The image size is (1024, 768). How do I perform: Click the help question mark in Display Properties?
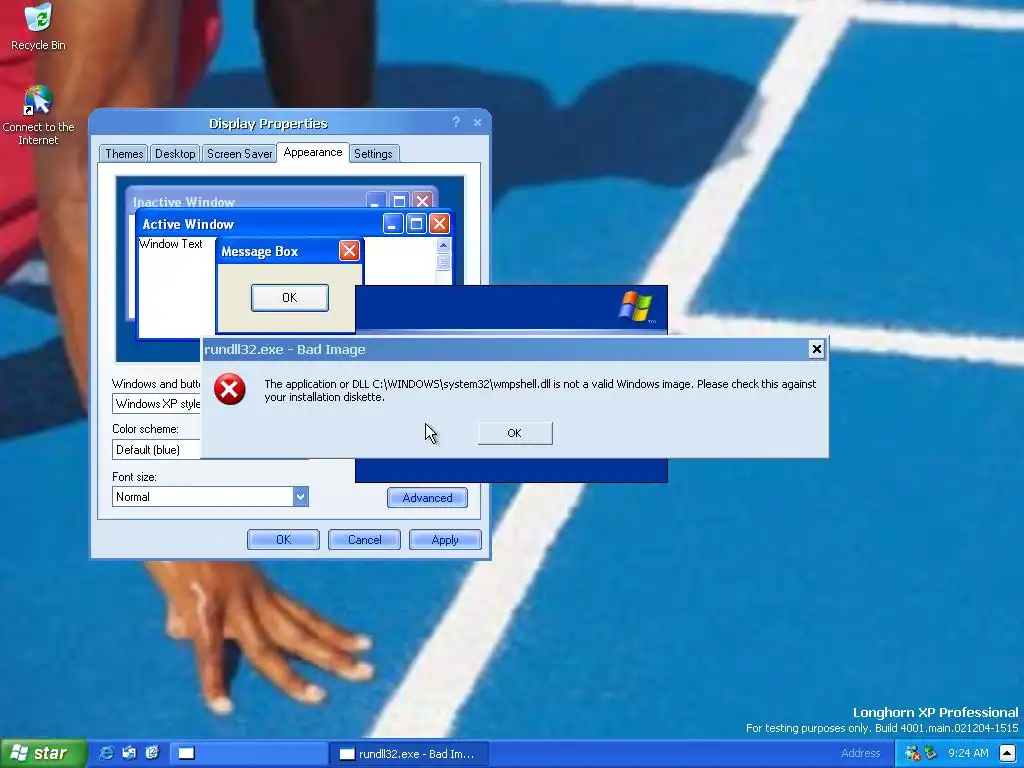456,122
